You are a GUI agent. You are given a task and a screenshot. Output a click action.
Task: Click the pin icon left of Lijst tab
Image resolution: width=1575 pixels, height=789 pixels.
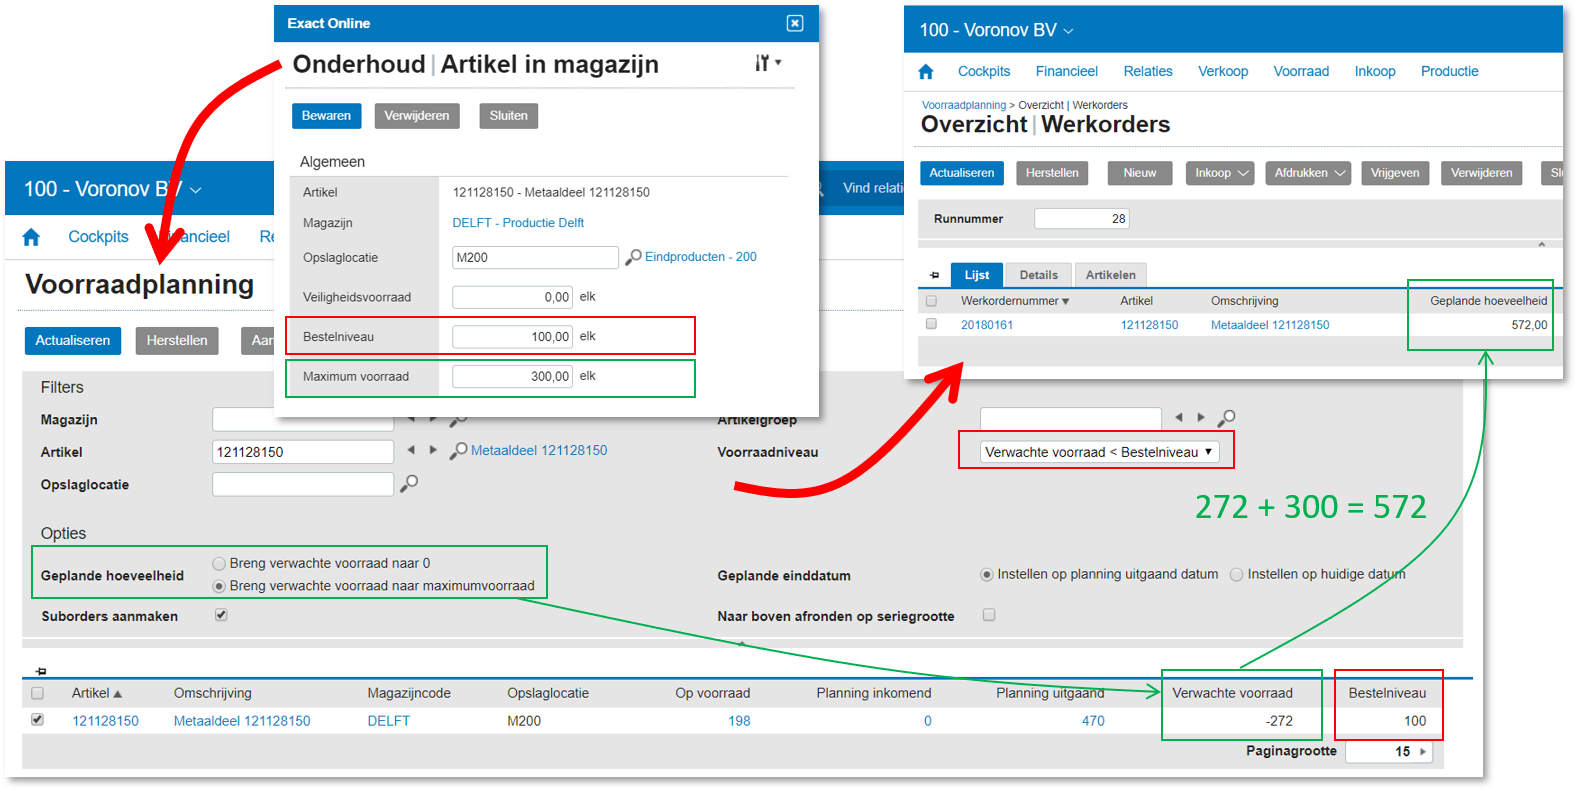(934, 275)
